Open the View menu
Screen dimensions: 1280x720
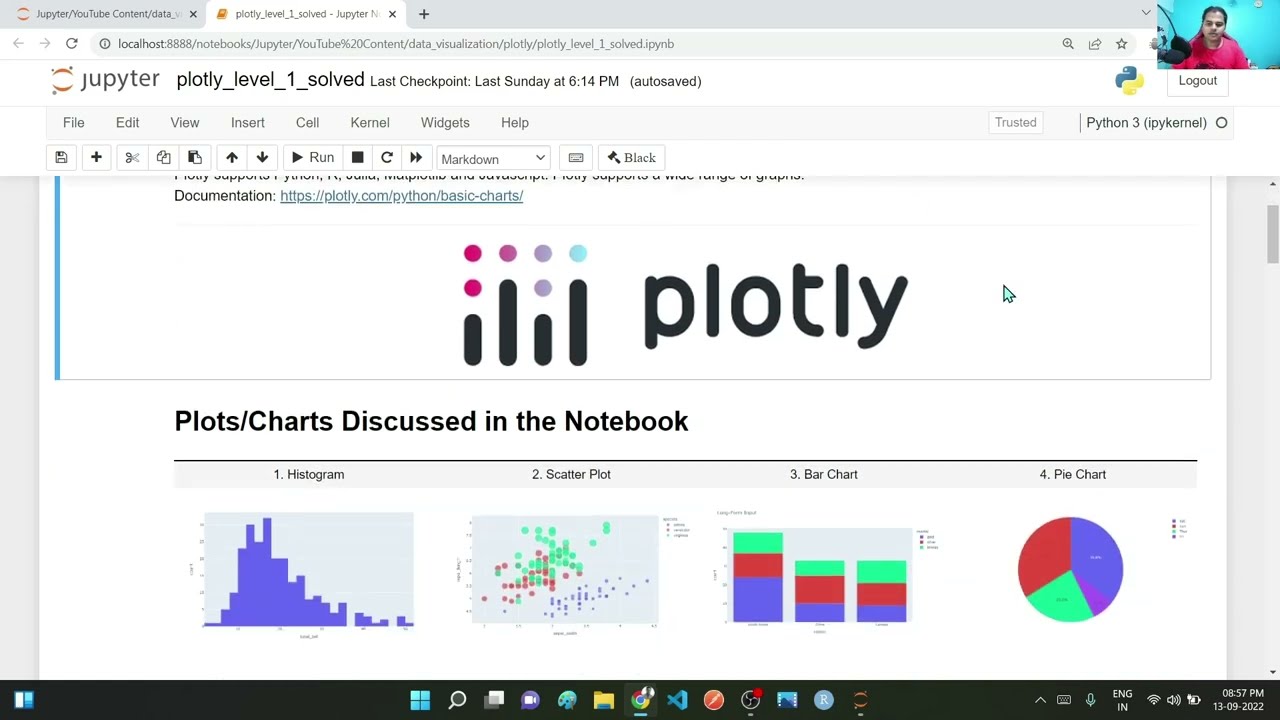pyautogui.click(x=185, y=122)
